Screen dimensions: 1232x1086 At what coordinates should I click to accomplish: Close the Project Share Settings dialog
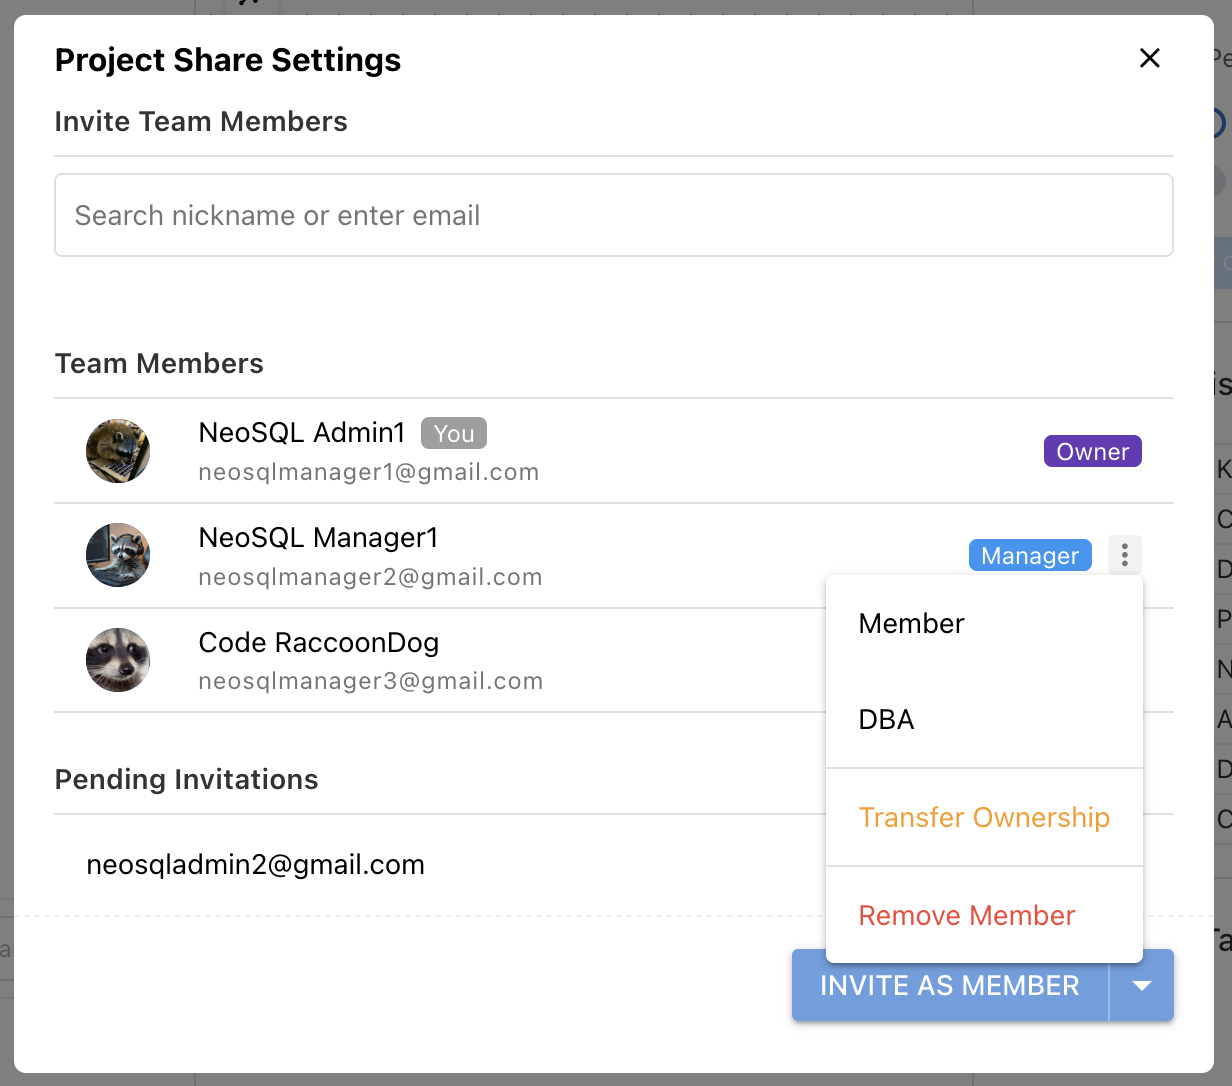coord(1150,58)
